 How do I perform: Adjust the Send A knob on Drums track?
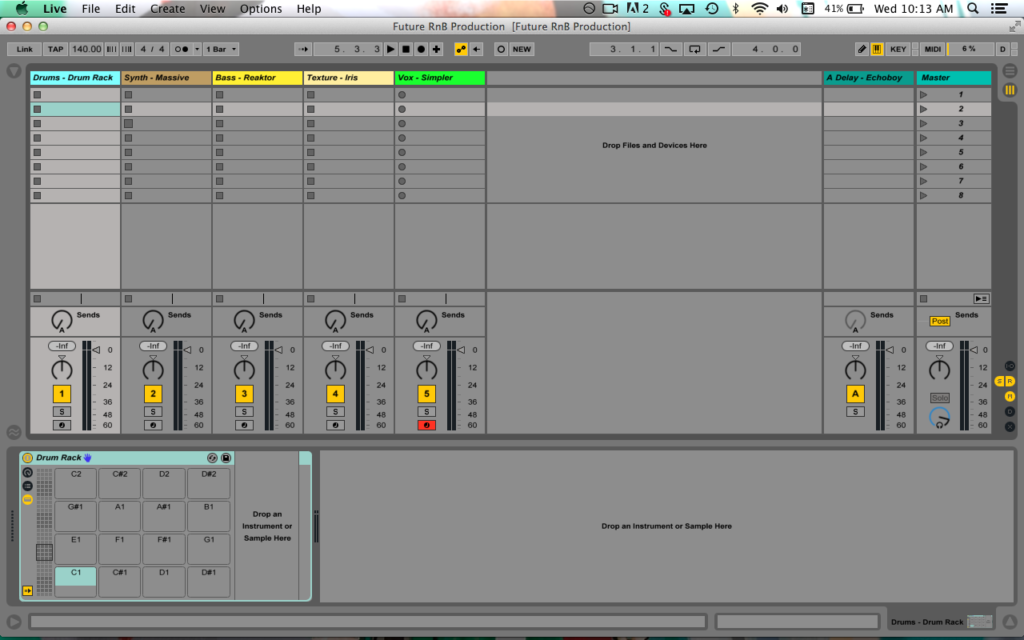pos(61,321)
